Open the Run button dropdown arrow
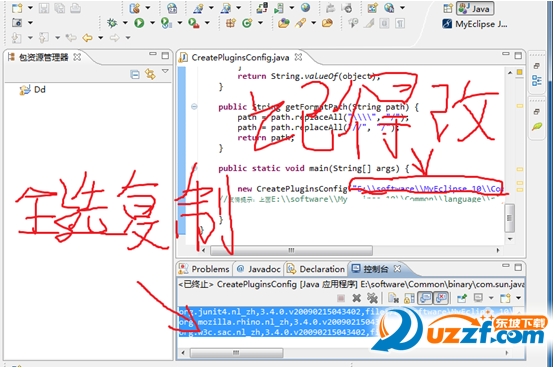The height and width of the screenshot is (368, 555). coord(153,23)
